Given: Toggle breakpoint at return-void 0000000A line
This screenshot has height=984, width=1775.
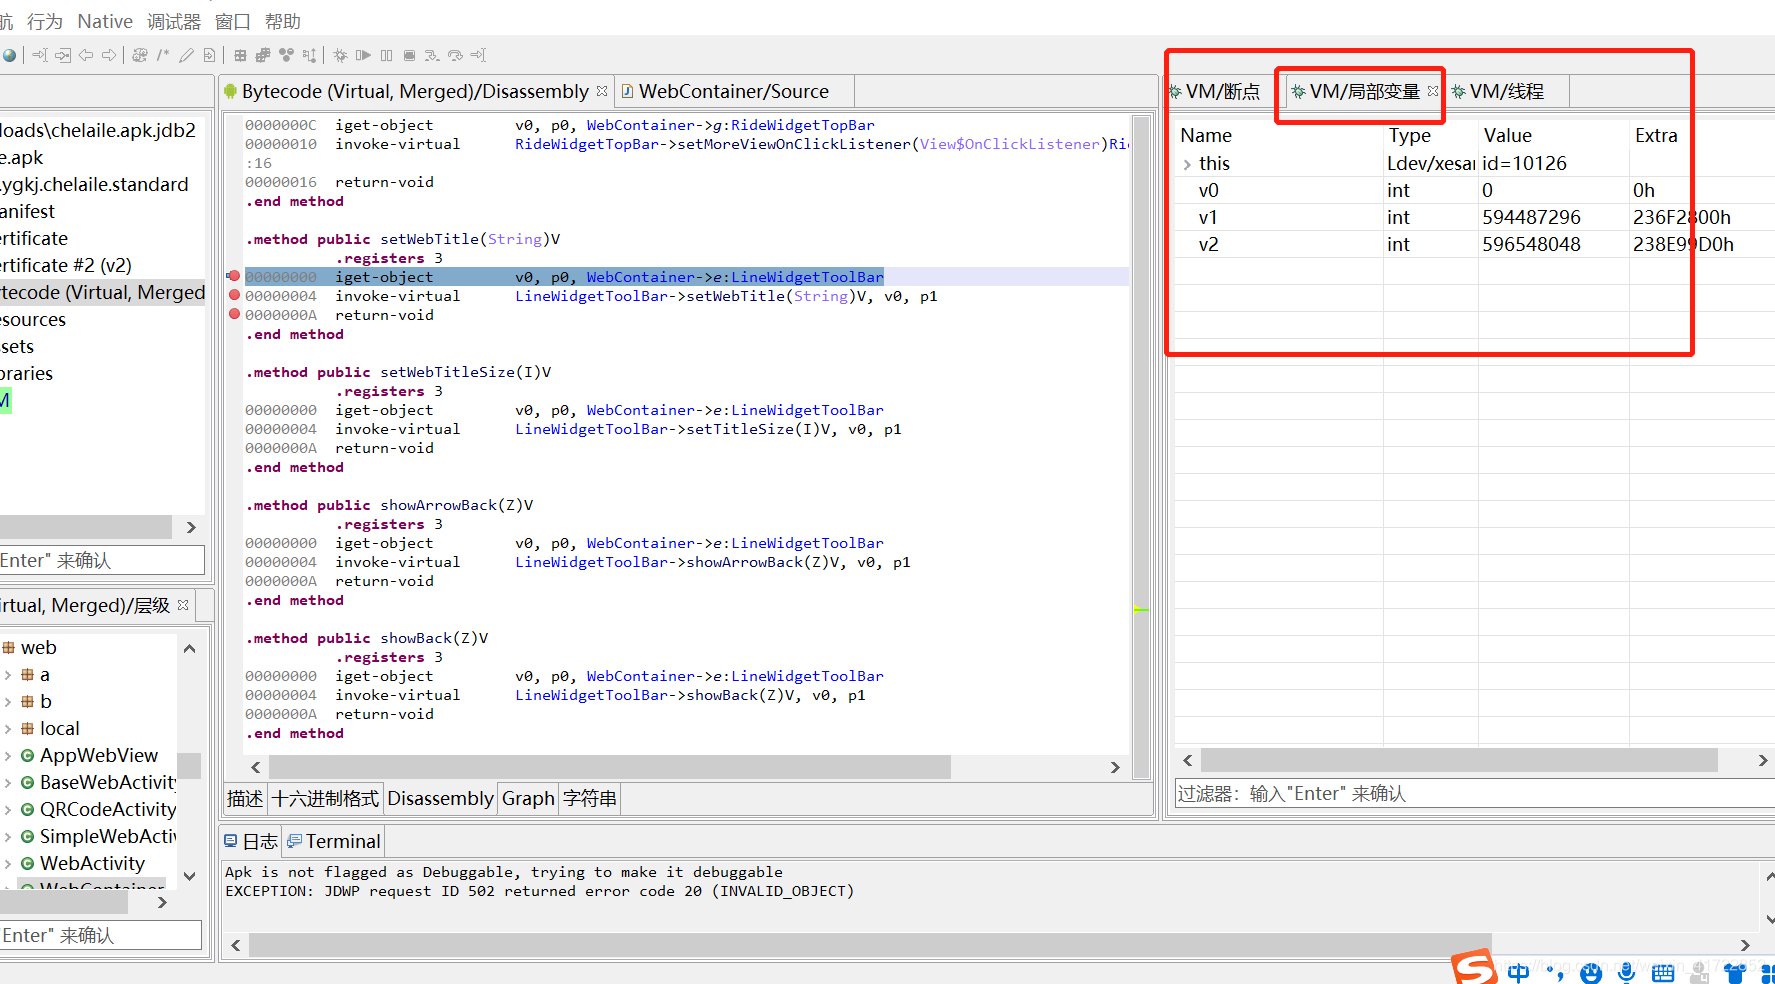Looking at the screenshot, I should (x=234, y=314).
